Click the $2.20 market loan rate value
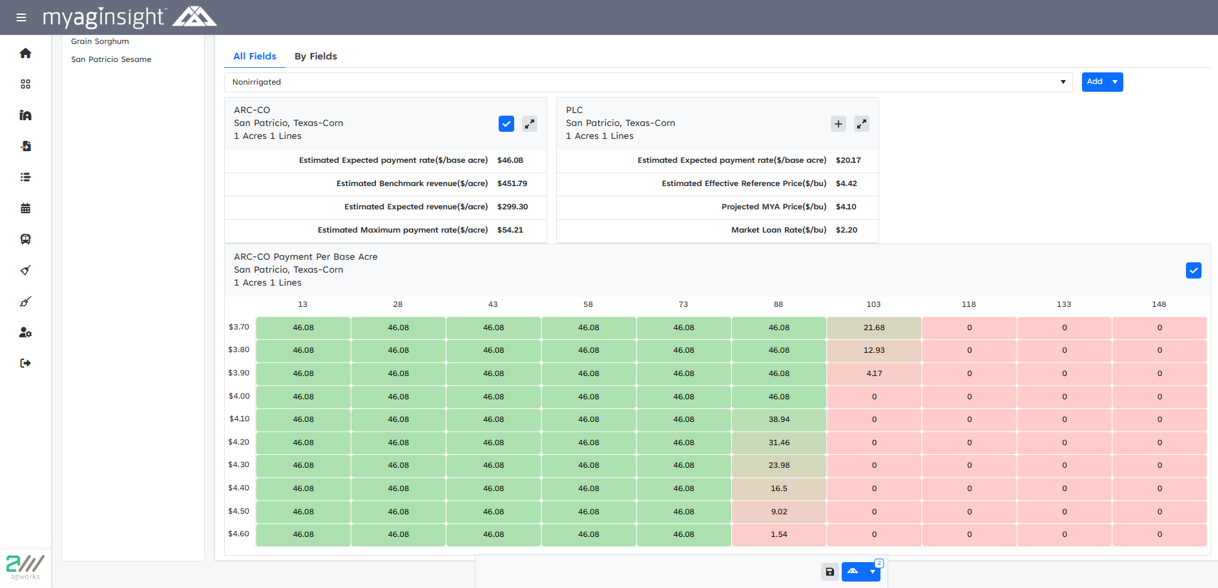This screenshot has width=1218, height=588. click(846, 230)
